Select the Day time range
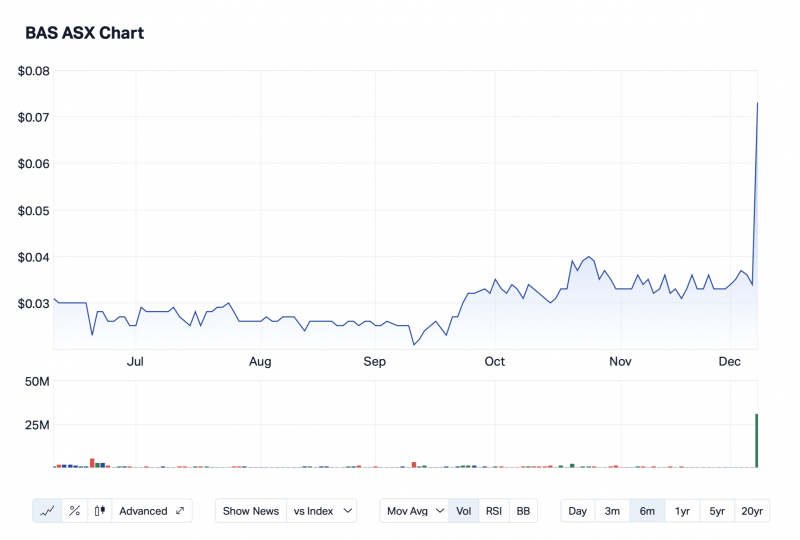Viewport: 800px width, 540px height. click(578, 511)
